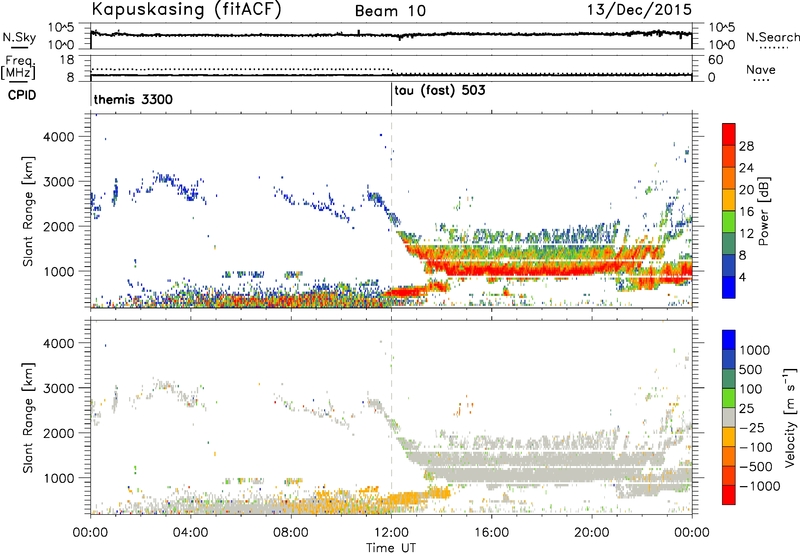Click the 16 dB colorbar tick label
The width and height of the screenshot is (800, 554).
click(746, 212)
